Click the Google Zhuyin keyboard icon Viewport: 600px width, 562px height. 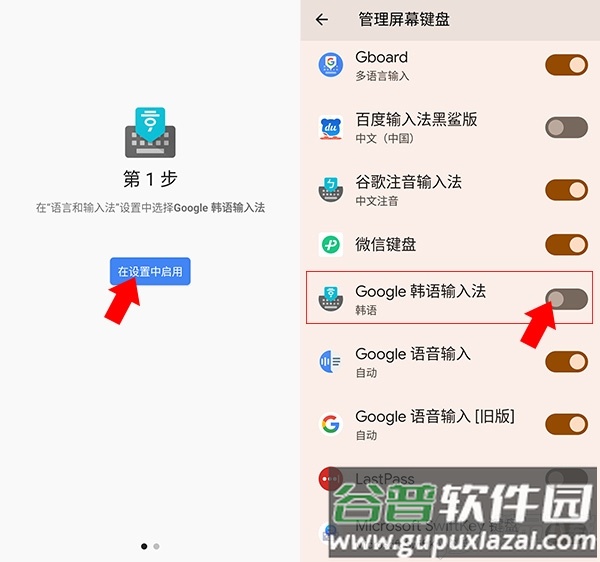point(331,190)
